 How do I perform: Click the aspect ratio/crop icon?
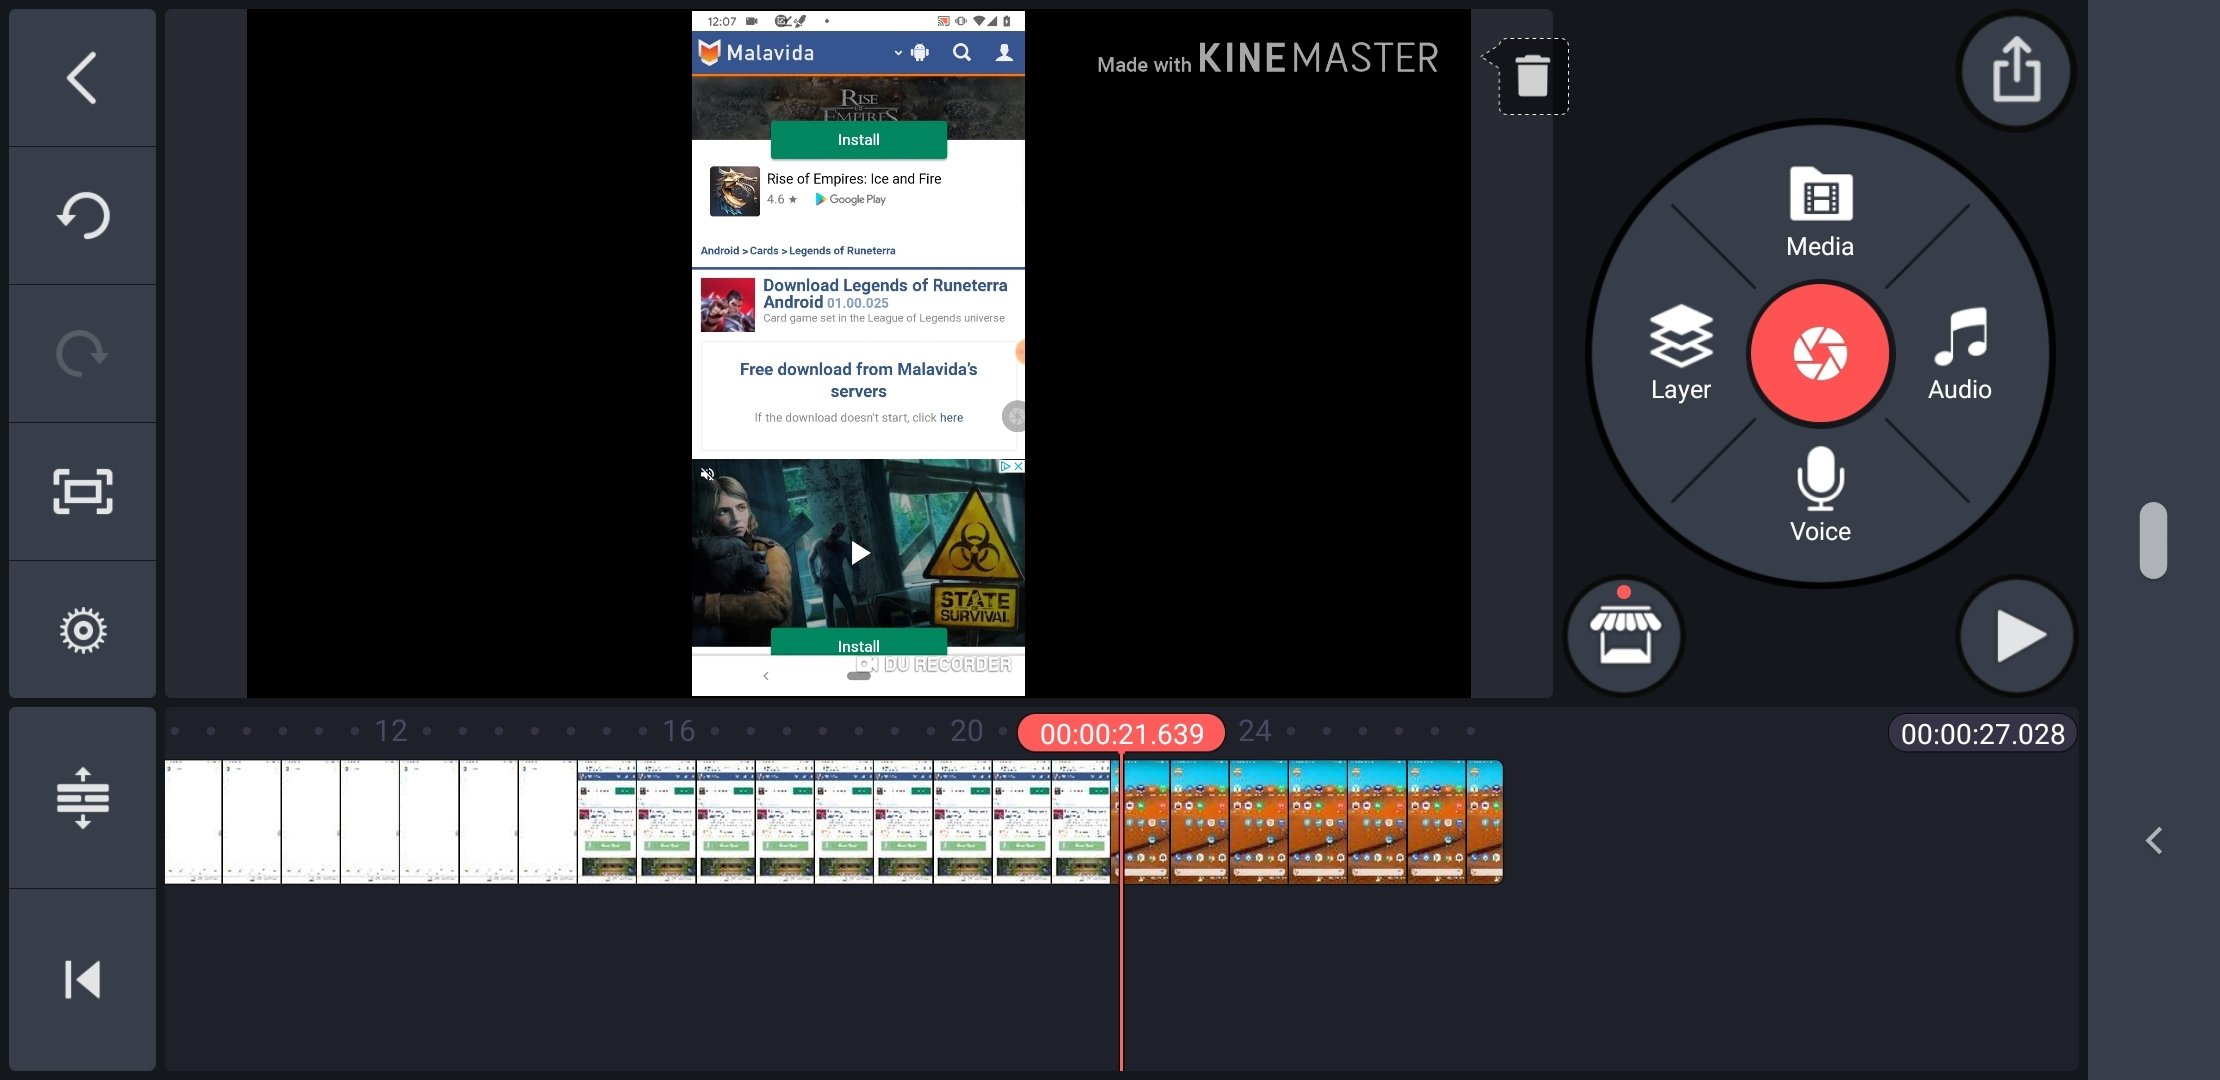pyautogui.click(x=81, y=491)
